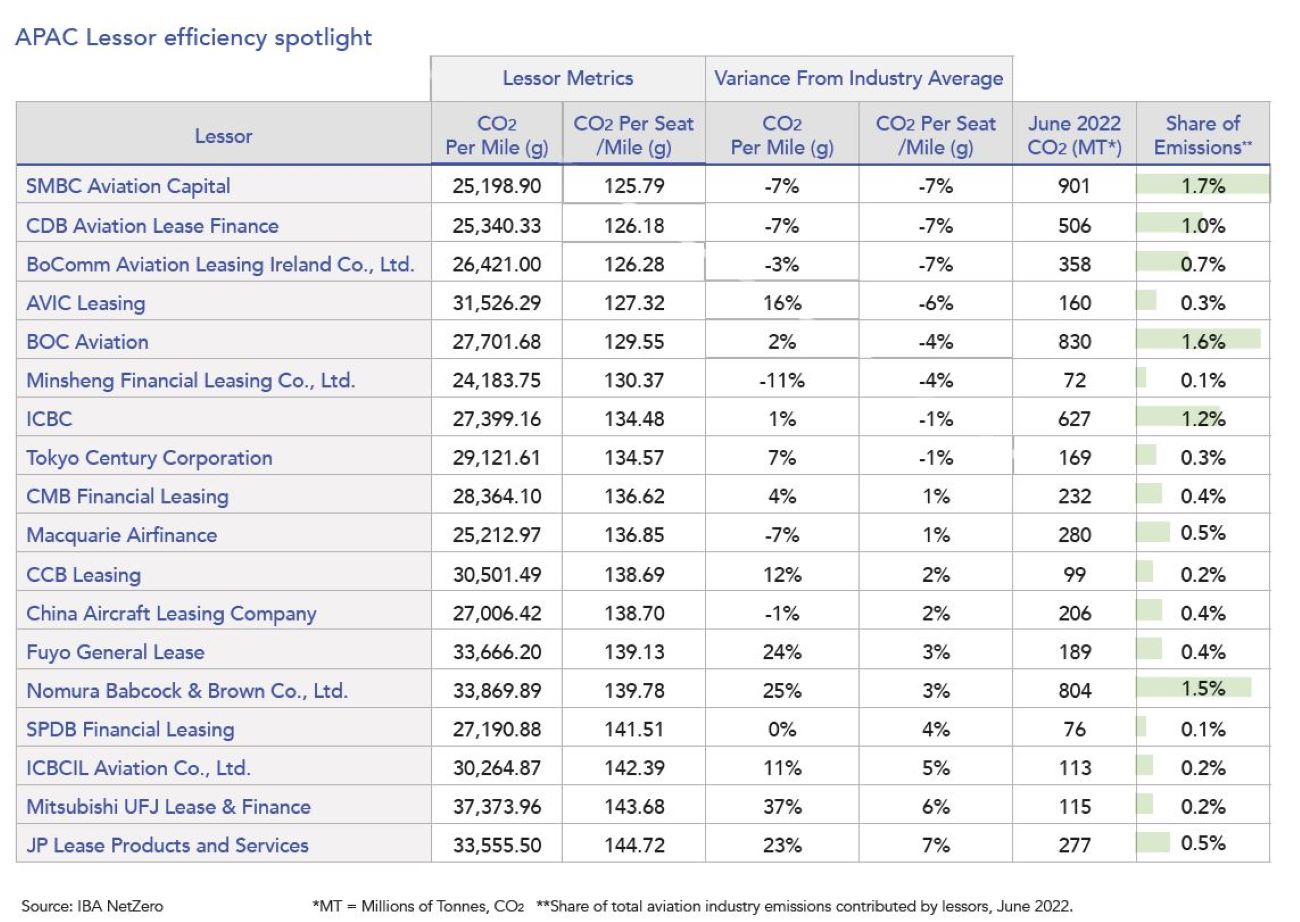
Task: Select the 25,340.33 CO2 per mile value
Action: click(x=496, y=226)
